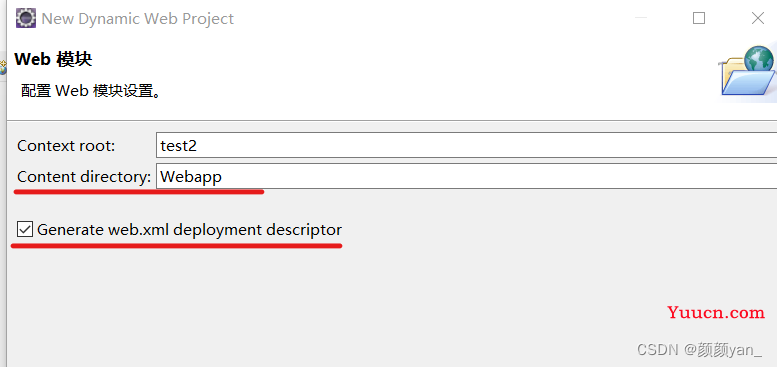
Task: Click the 'Web 模块' heading
Action: click(x=54, y=59)
